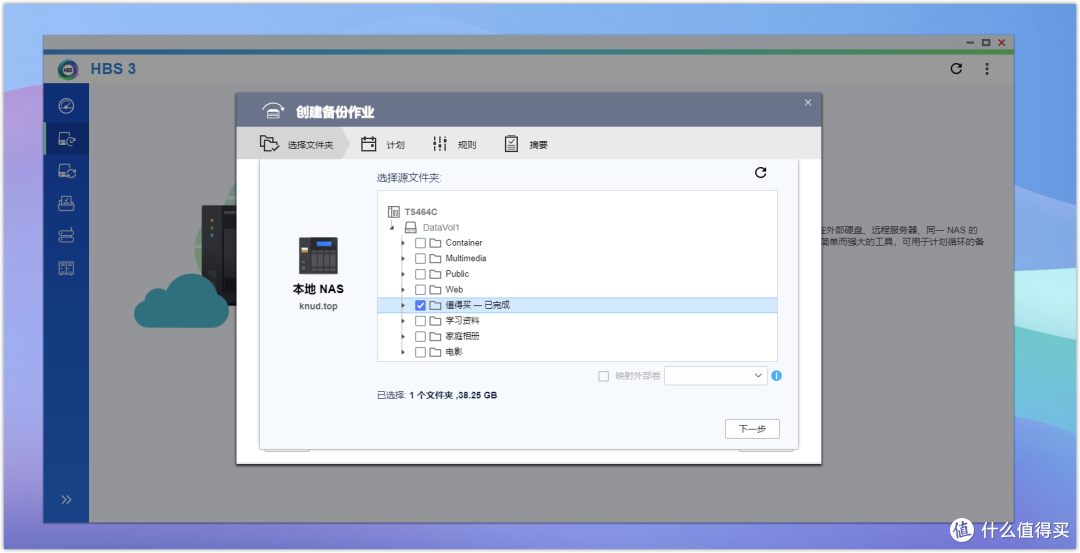Screen dimensions: 1080x553
Task: Select the 电影 folder name
Action: pyautogui.click(x=454, y=352)
